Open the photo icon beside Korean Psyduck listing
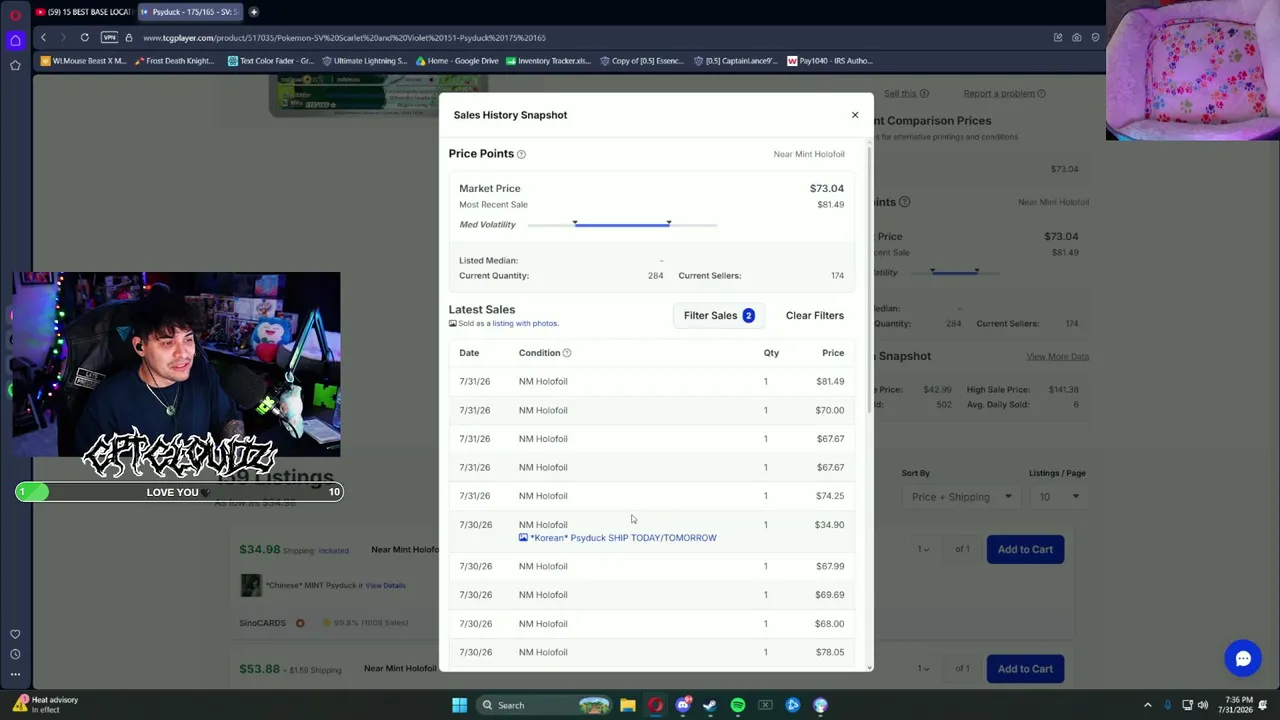Viewport: 1280px width, 720px height. point(523,538)
